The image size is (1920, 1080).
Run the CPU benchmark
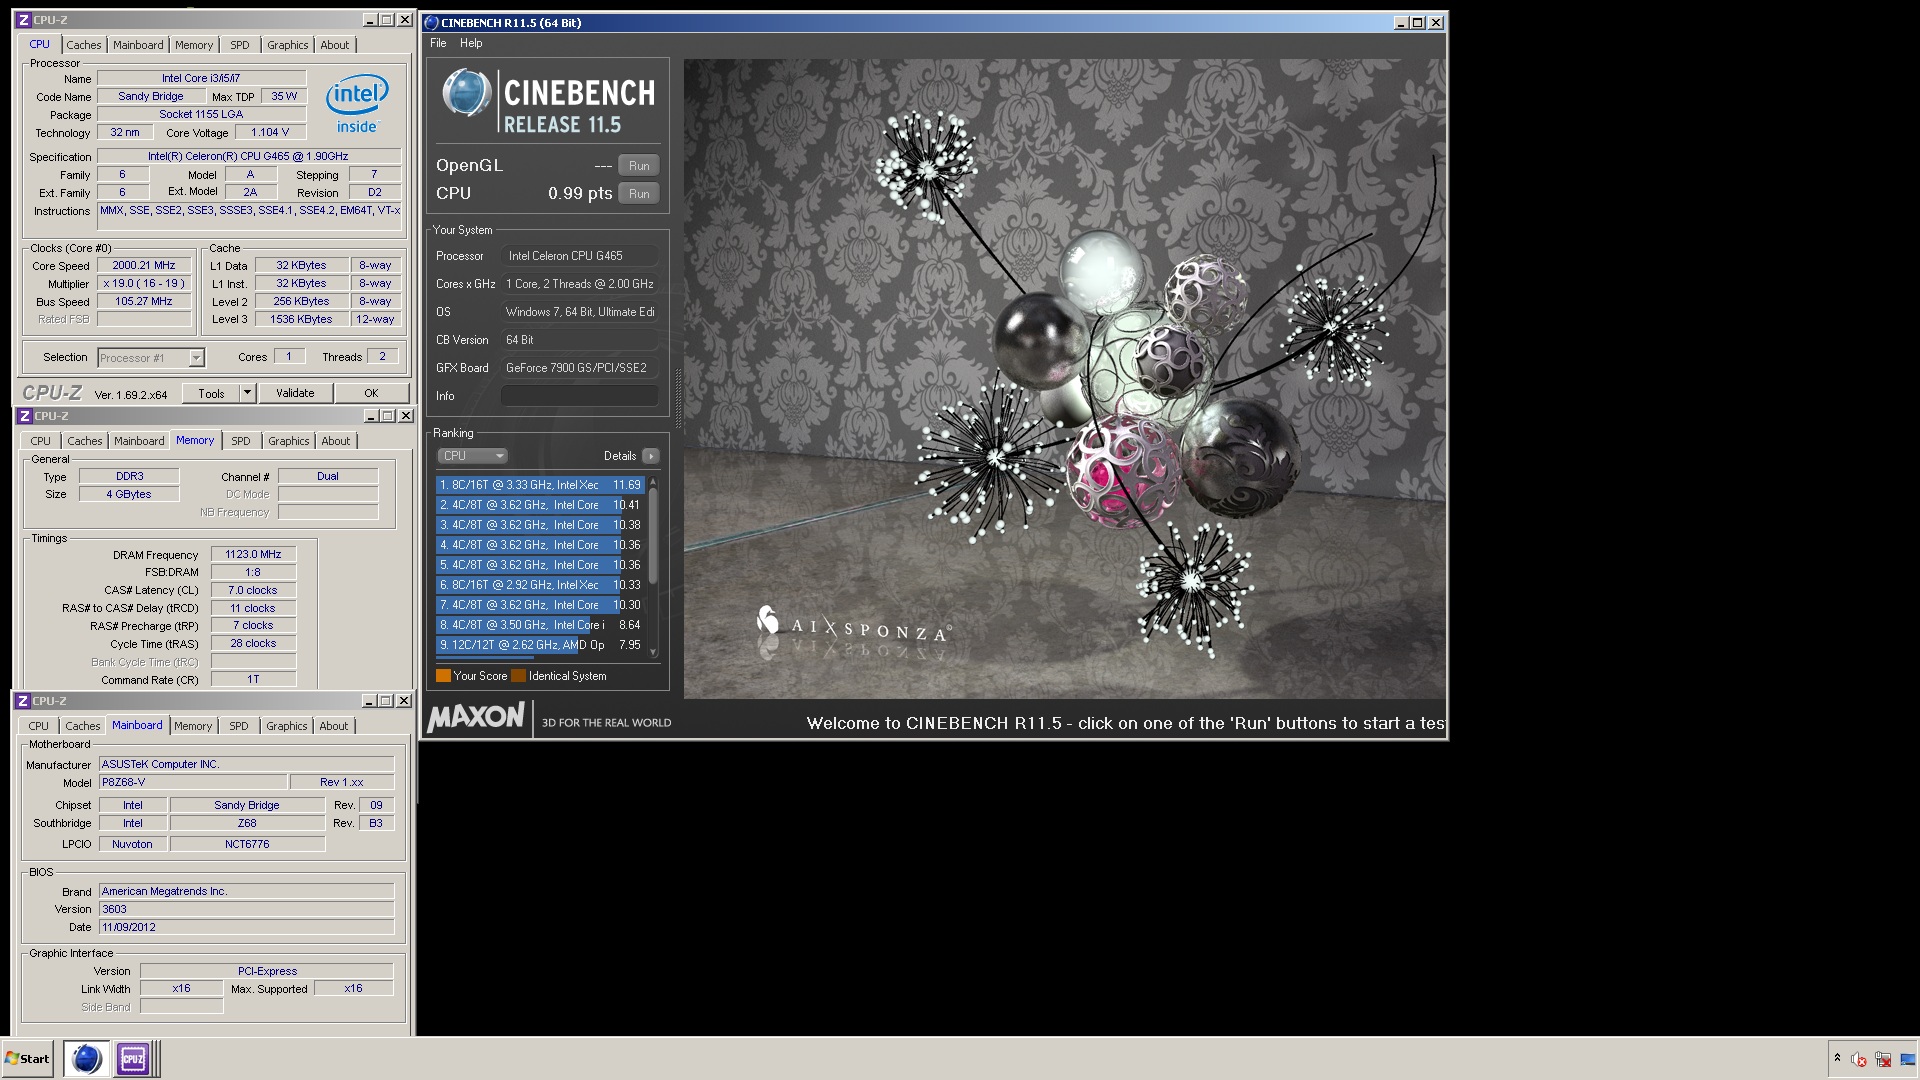[639, 194]
